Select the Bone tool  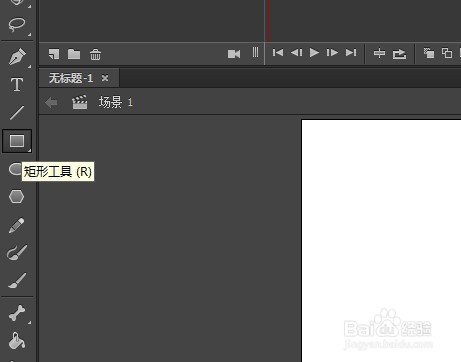[x=17, y=313]
